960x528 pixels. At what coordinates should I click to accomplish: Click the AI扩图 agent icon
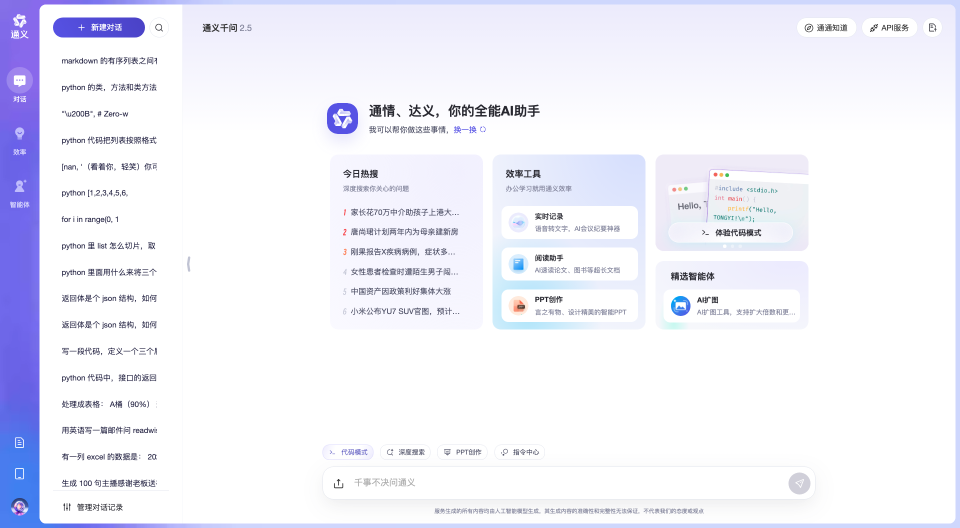click(680, 306)
